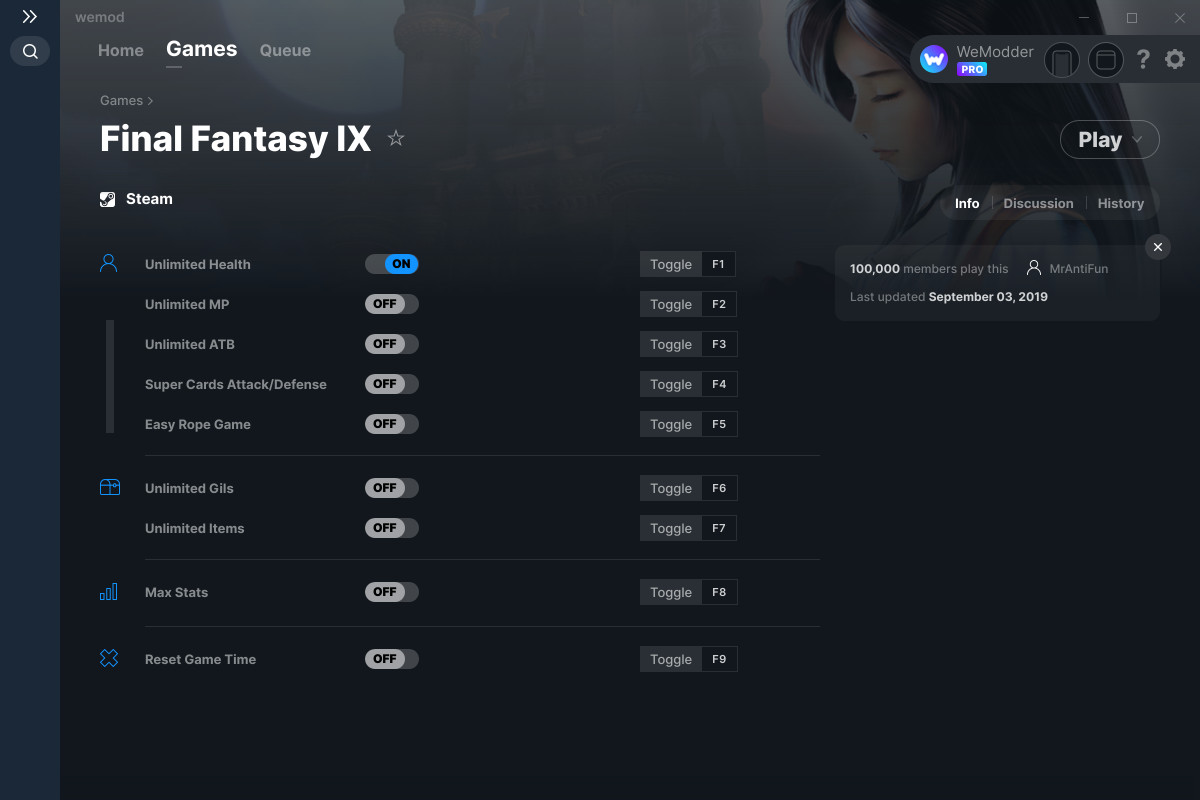1200x800 pixels.
Task: Click the Games breadcrumb chevron
Action: 150,101
